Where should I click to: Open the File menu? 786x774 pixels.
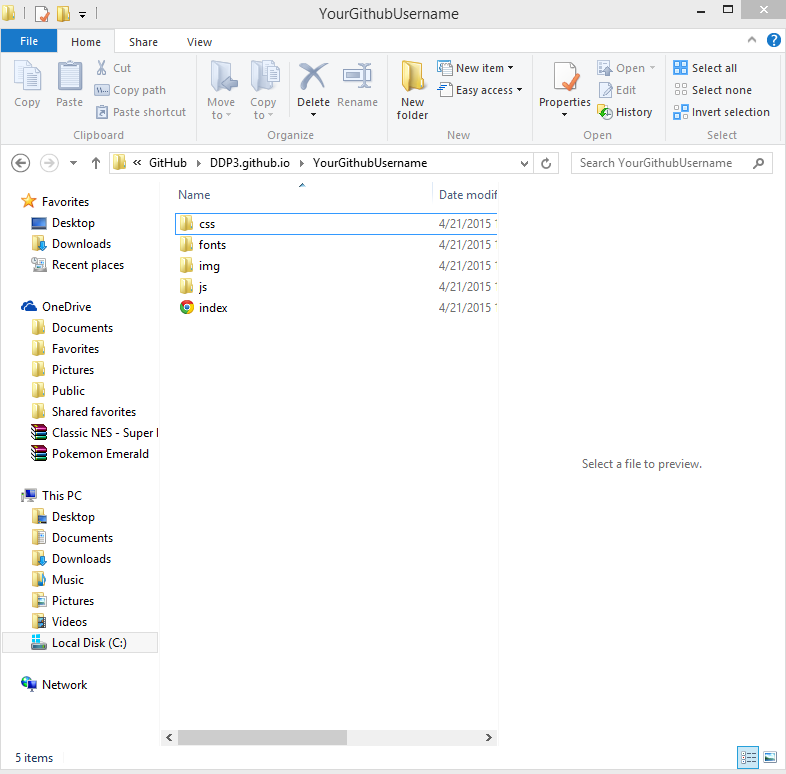tap(29, 42)
